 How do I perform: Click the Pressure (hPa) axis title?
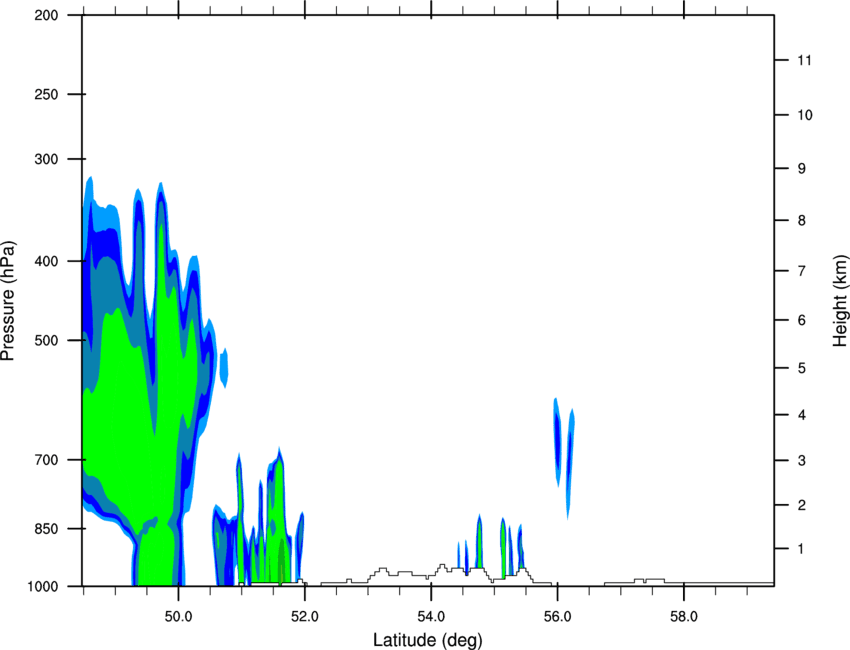[x=8, y=301]
